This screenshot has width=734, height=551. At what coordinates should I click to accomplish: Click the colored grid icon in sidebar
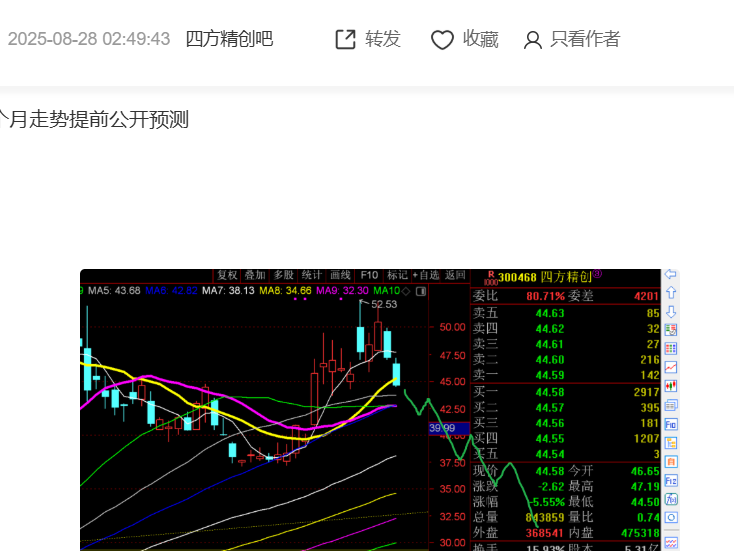point(671,349)
